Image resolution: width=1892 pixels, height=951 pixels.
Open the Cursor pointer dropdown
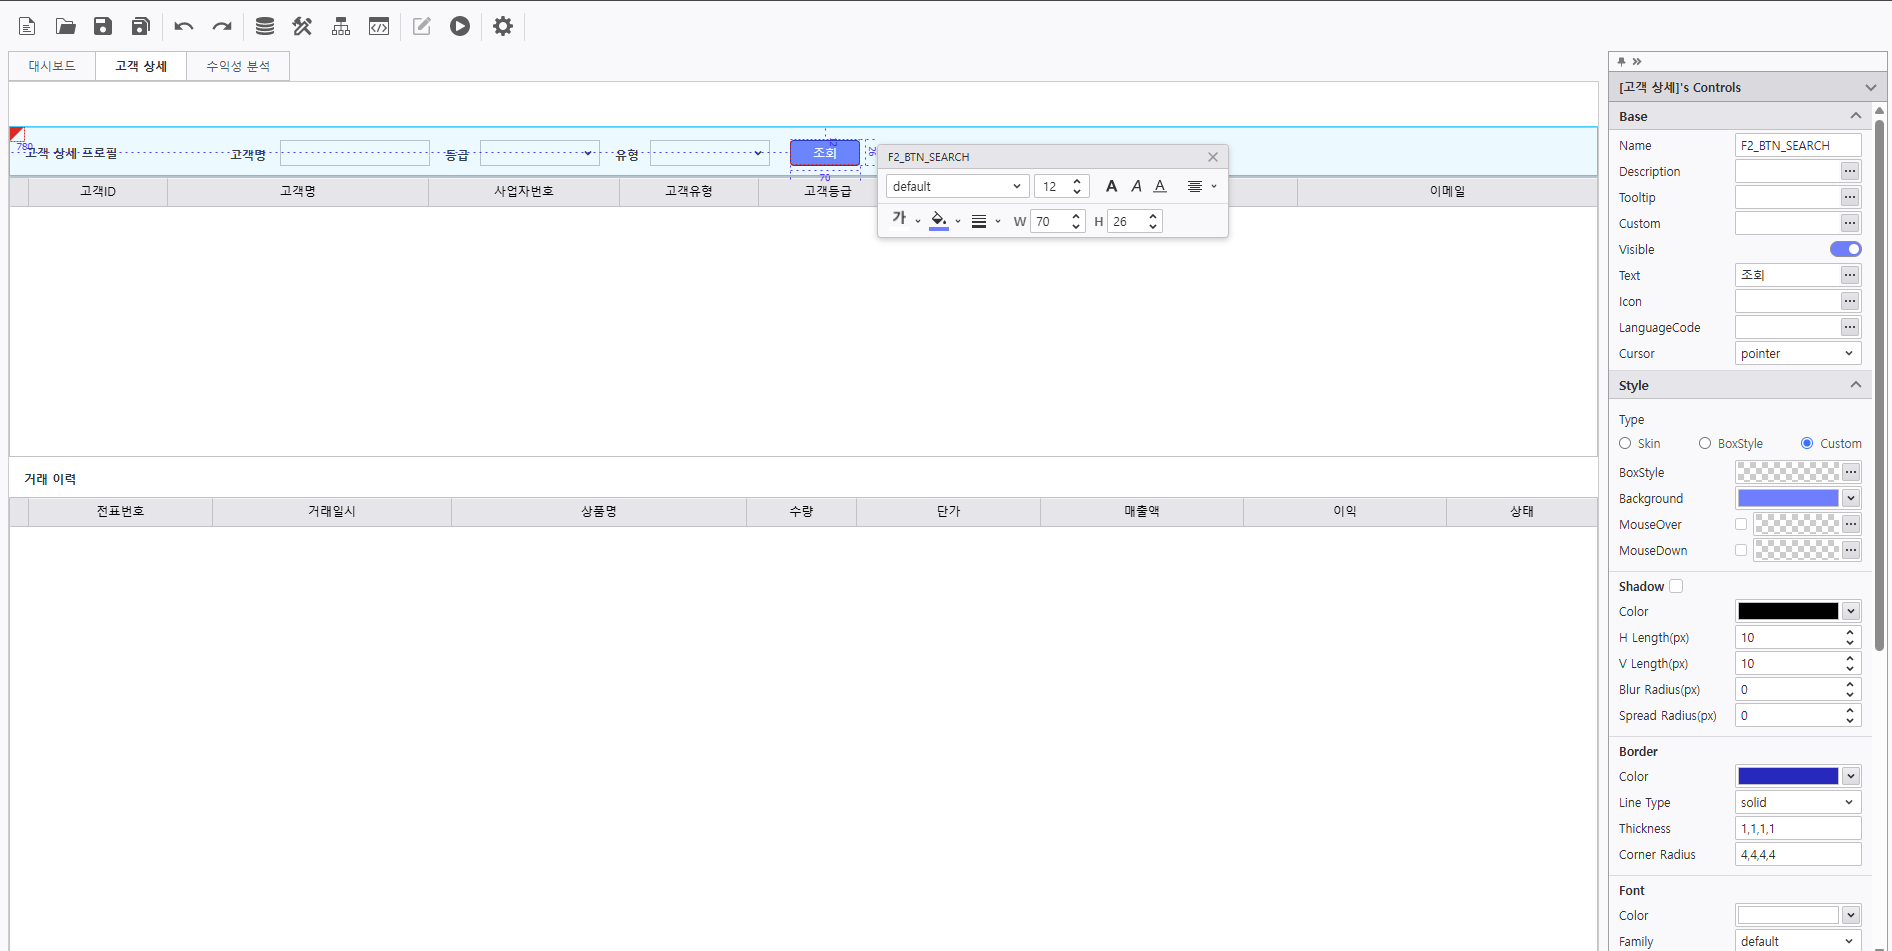point(1798,353)
